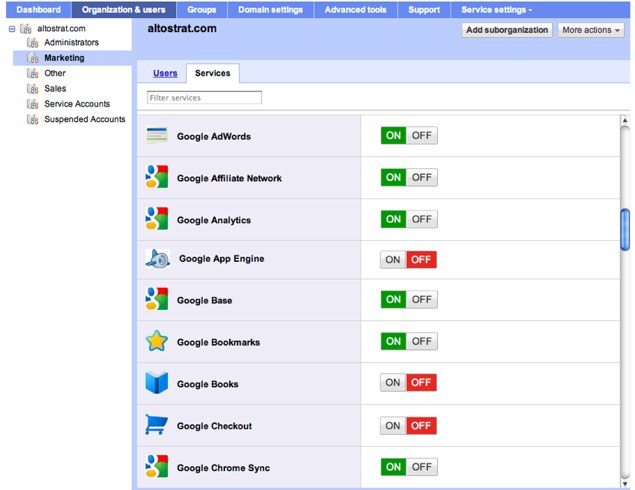This screenshot has height=490, width=635.
Task: Select Suspended Accounts in organization tree
Action: tap(85, 119)
